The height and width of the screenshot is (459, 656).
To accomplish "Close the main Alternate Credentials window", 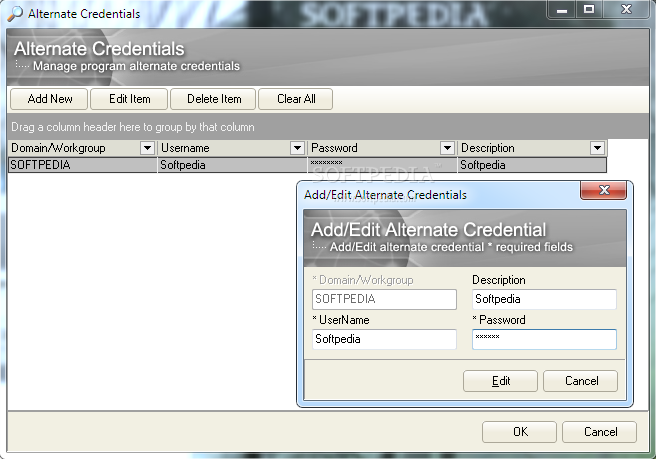I will 626,10.
